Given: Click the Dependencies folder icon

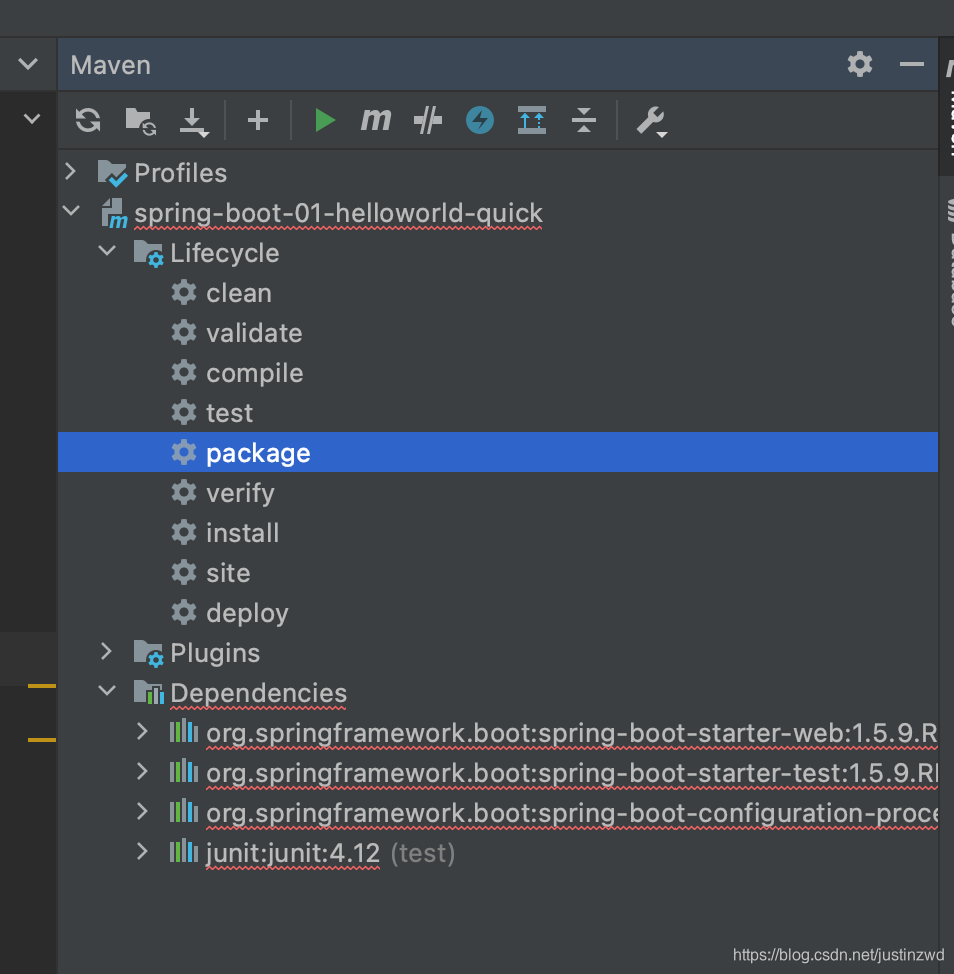Looking at the screenshot, I should tap(148, 693).
